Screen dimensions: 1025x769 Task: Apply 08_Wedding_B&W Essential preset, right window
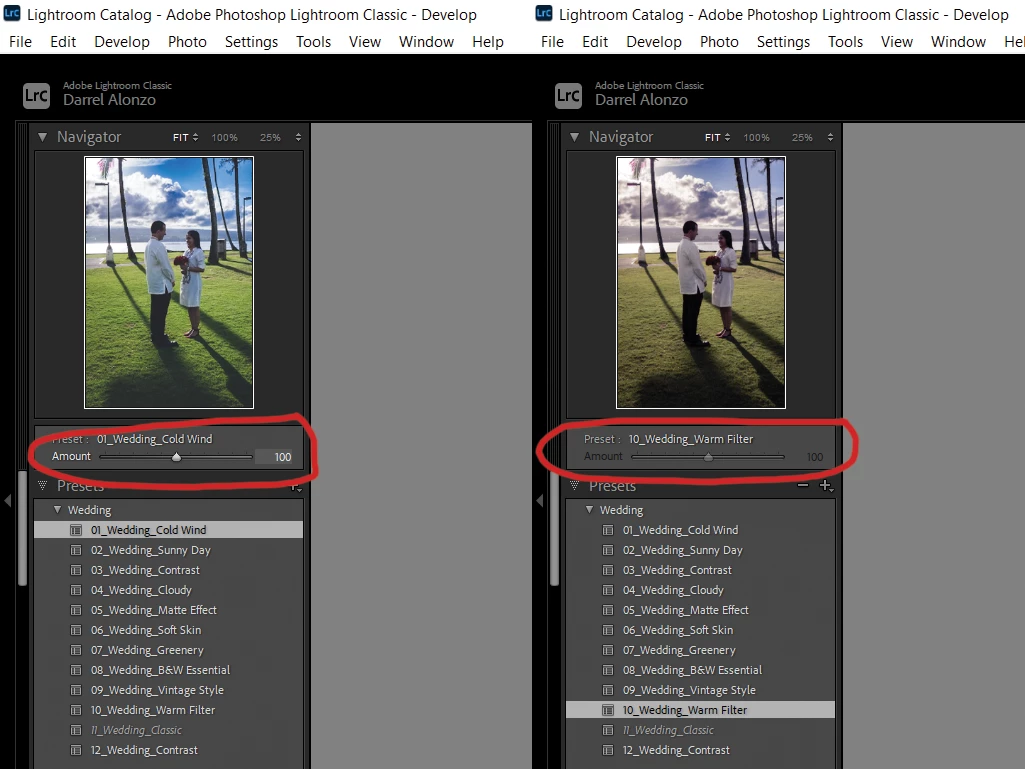(x=700, y=670)
